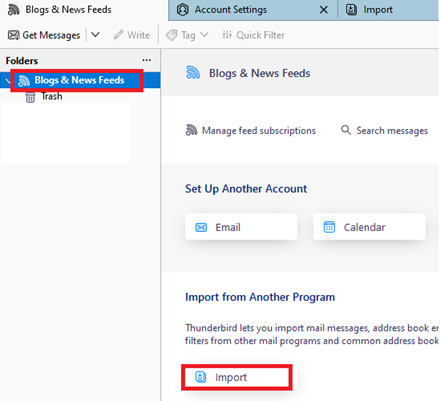Image resolution: width=440 pixels, height=401 pixels.
Task: Open the Tag dropdown
Action: coord(187,35)
